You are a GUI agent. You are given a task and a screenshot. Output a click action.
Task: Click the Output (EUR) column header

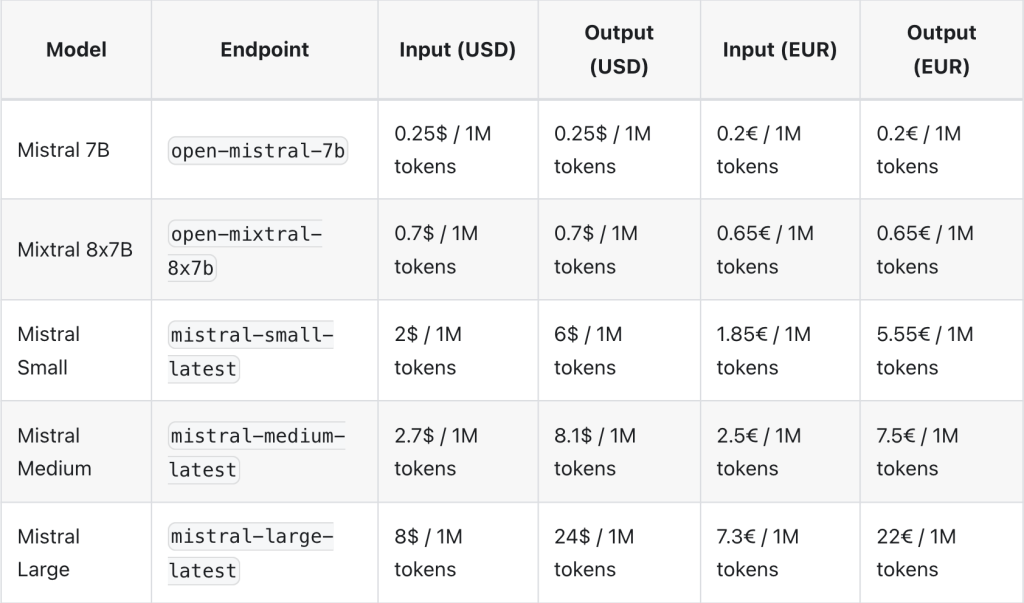pyautogui.click(x=941, y=50)
